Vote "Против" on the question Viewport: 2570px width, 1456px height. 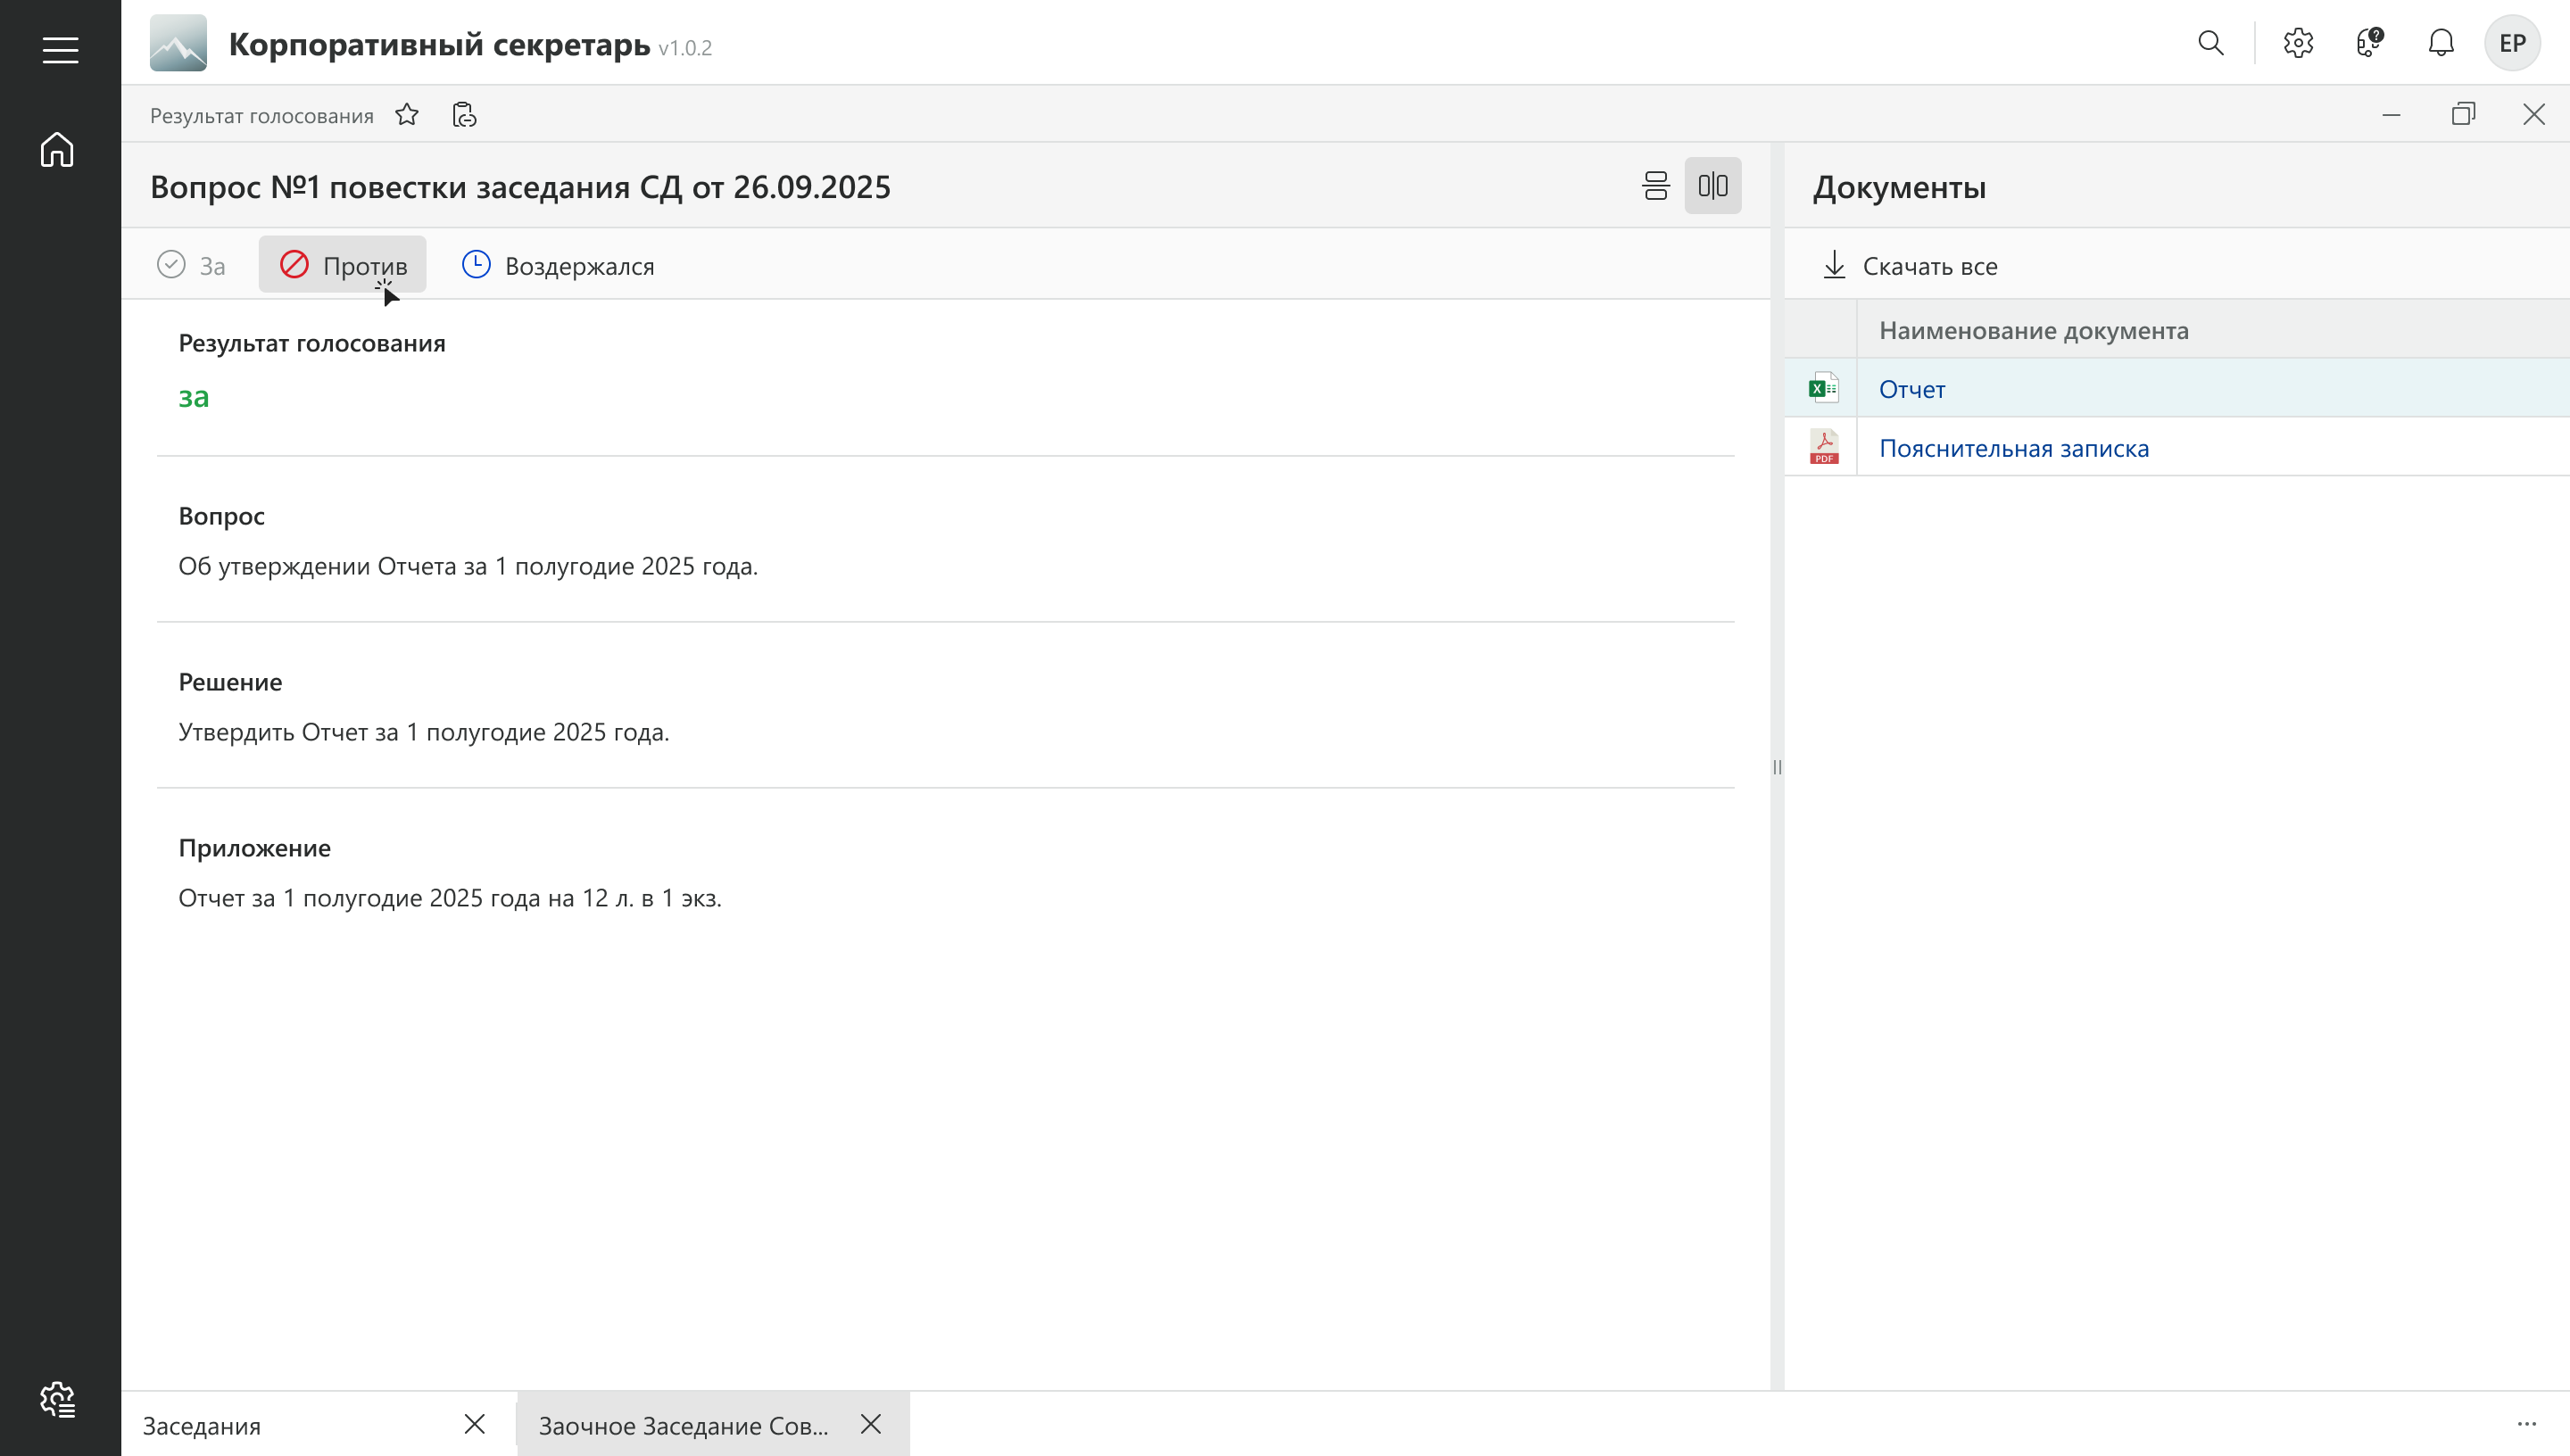[x=343, y=265]
